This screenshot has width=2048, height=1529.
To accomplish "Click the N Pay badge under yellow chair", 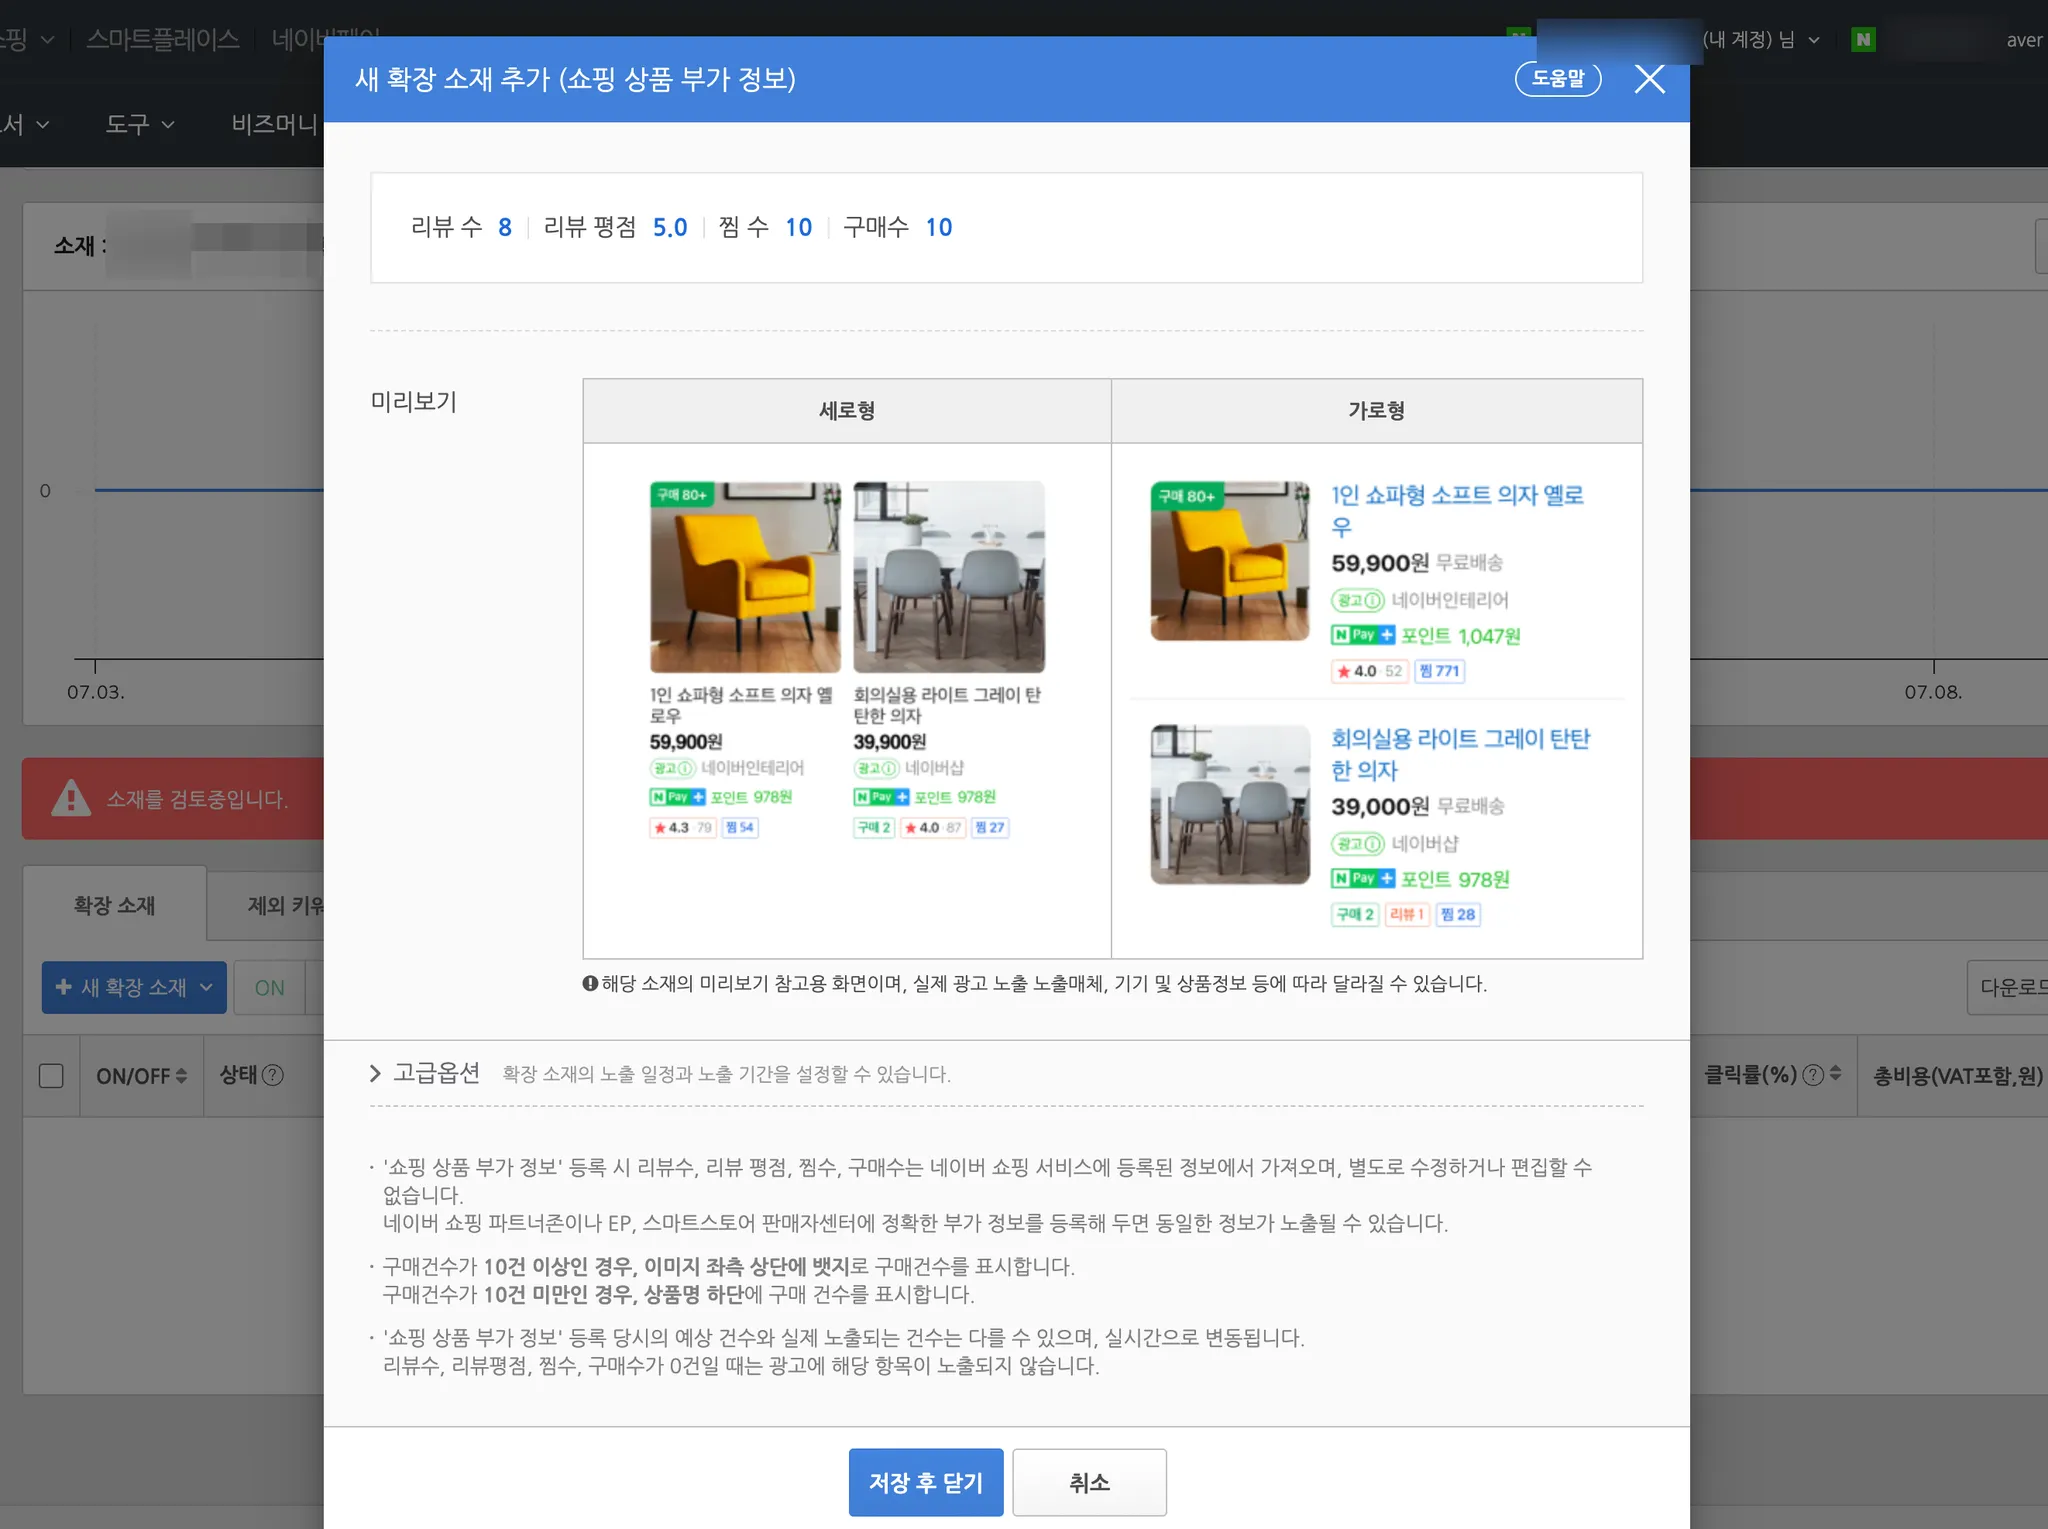I will point(677,797).
